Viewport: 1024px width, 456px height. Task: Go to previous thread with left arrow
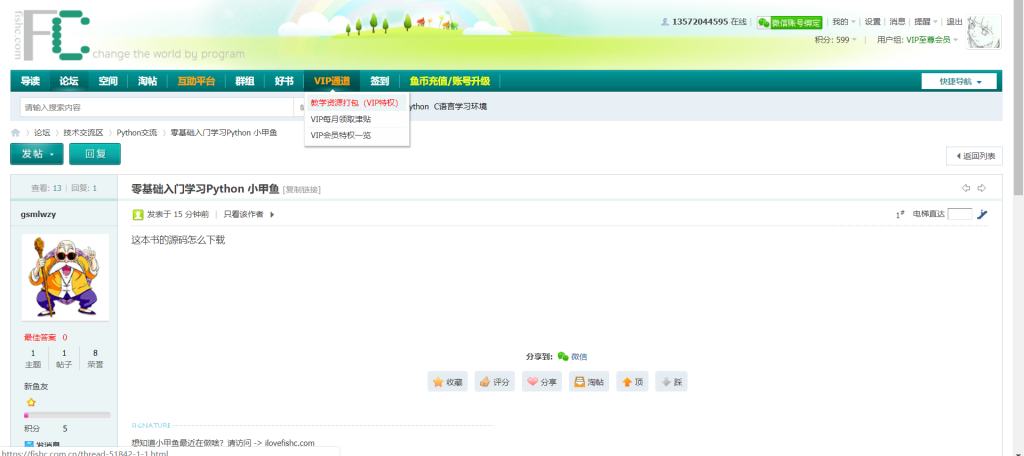click(966, 188)
